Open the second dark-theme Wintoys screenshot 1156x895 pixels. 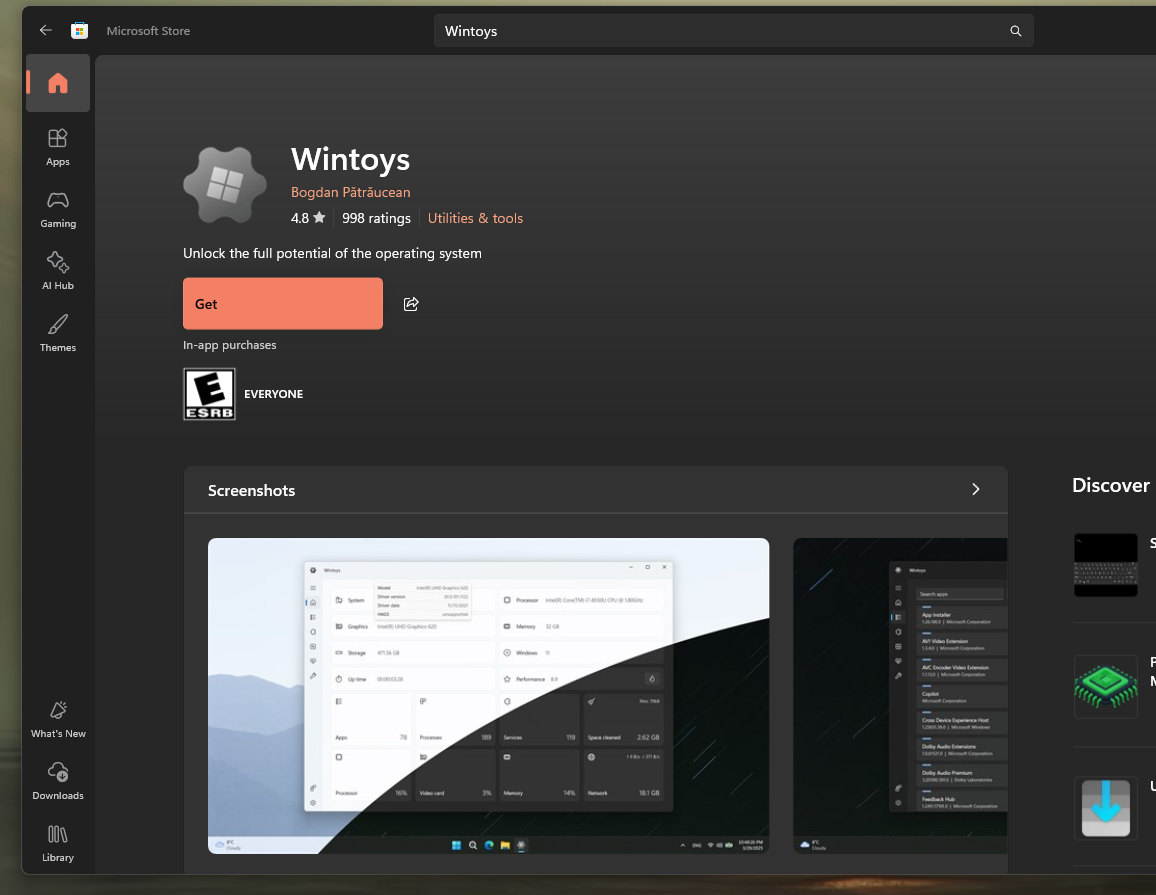coord(900,696)
